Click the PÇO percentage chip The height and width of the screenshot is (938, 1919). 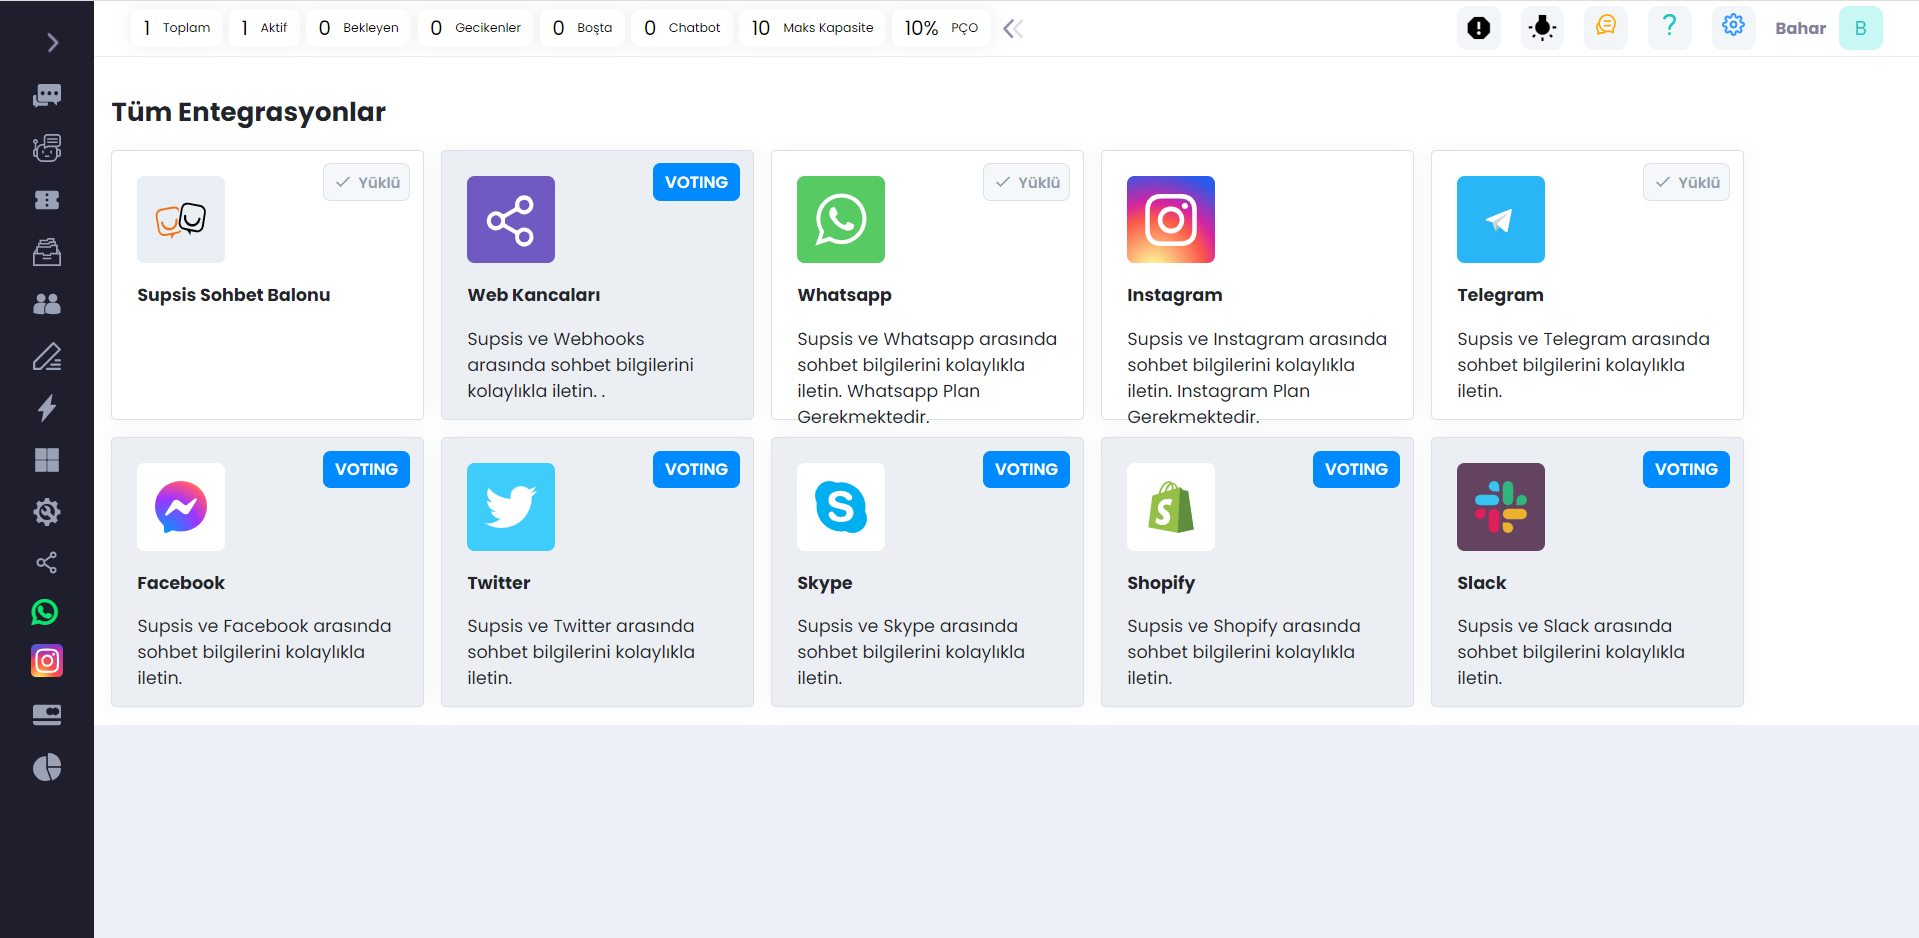coord(941,28)
